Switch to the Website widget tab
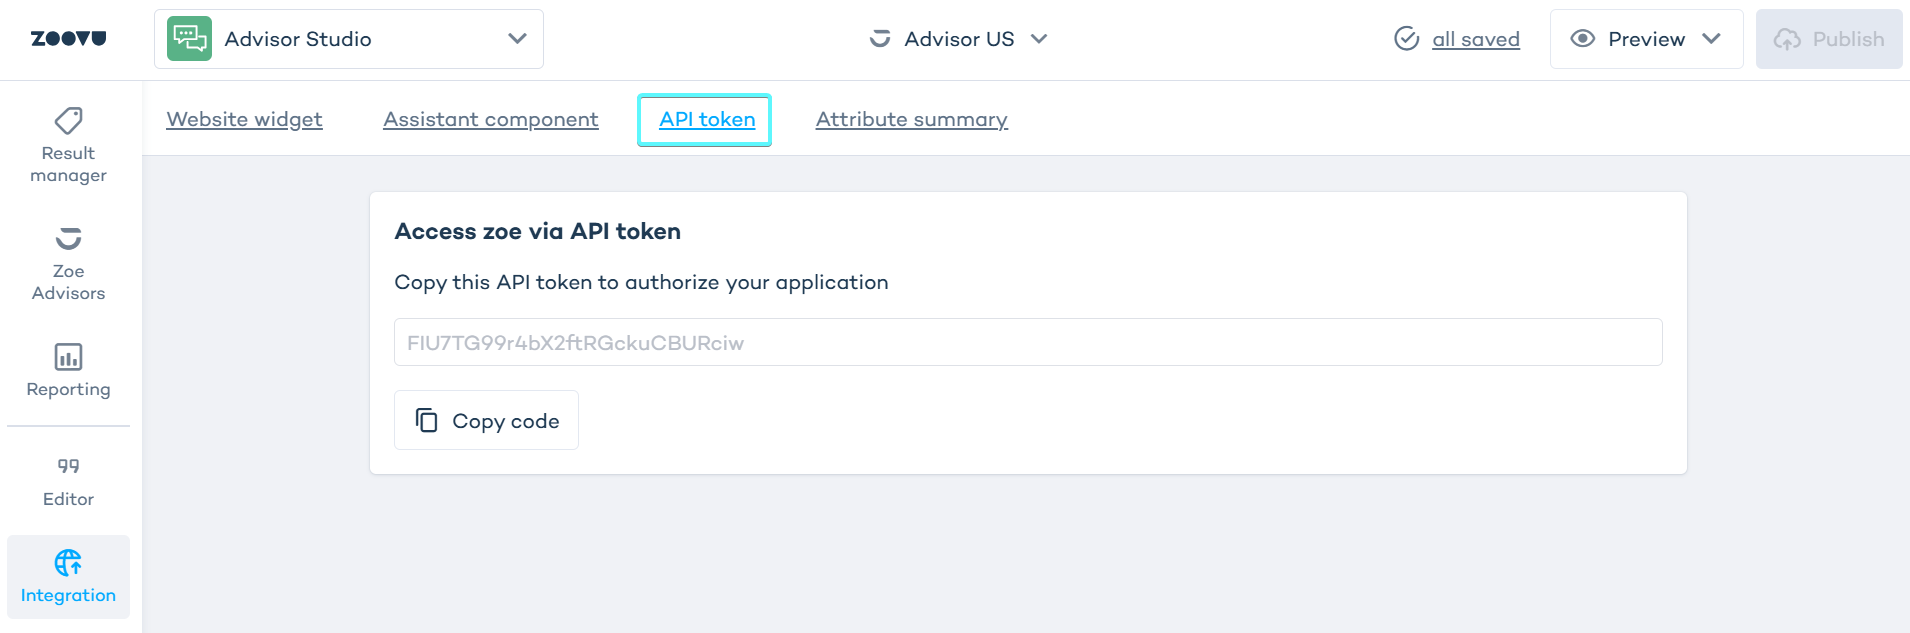The image size is (1910, 633). (244, 119)
